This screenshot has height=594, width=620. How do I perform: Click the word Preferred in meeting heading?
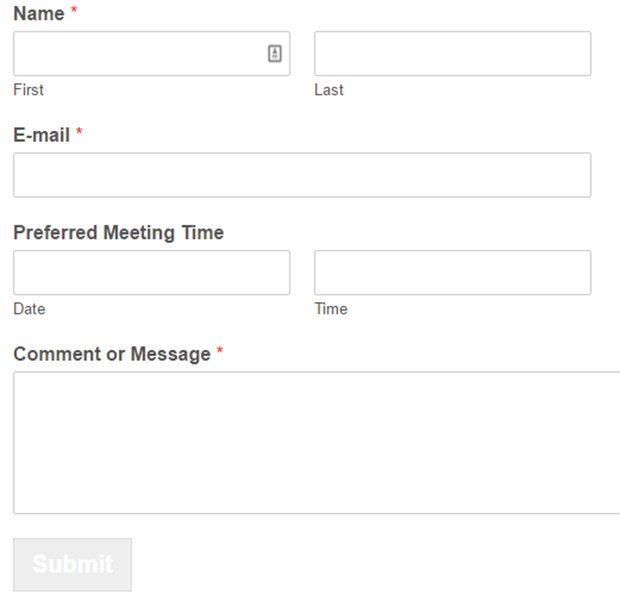pyautogui.click(x=55, y=233)
